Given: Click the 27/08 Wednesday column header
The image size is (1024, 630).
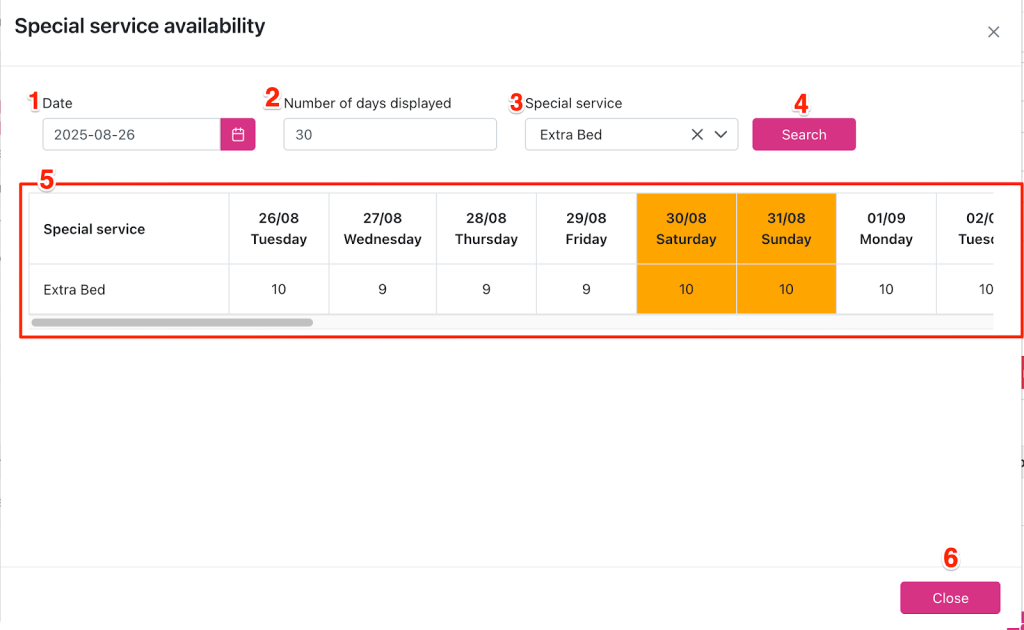Looking at the screenshot, I should (x=382, y=229).
